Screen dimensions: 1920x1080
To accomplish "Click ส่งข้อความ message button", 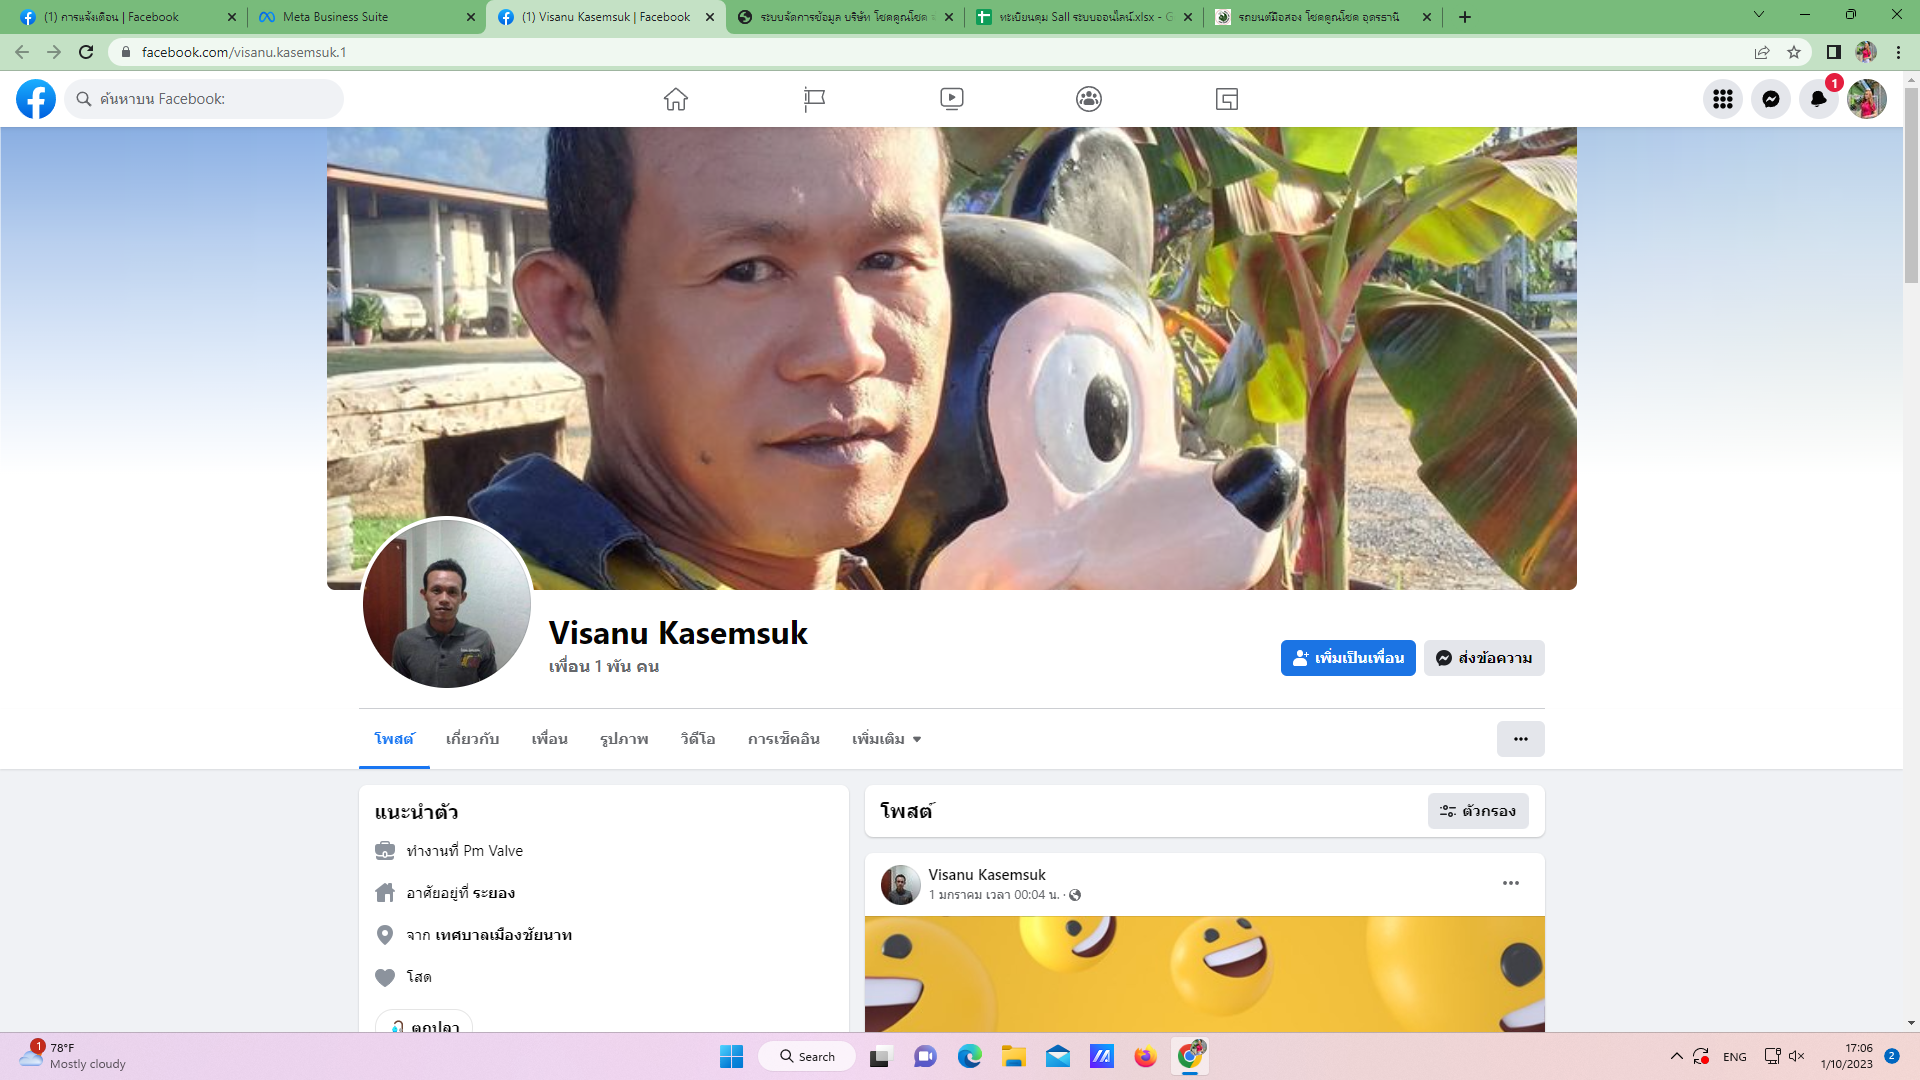I will coord(1483,658).
